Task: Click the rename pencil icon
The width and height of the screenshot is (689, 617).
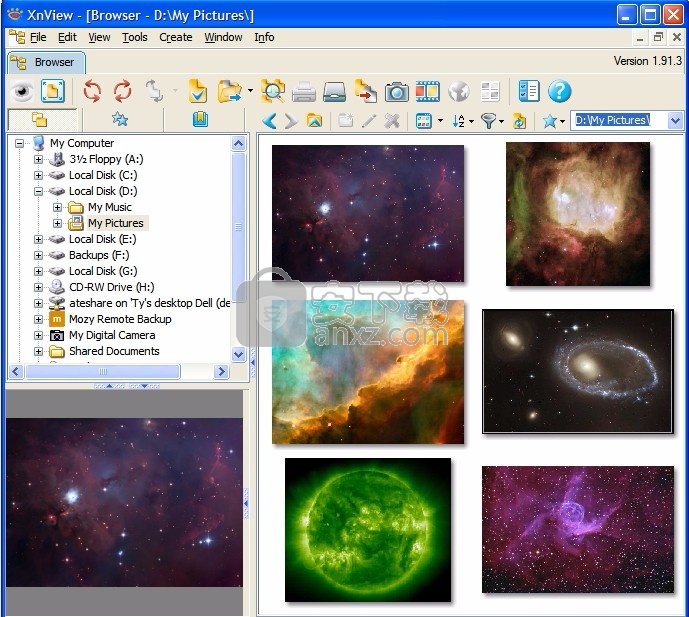Action: point(369,120)
